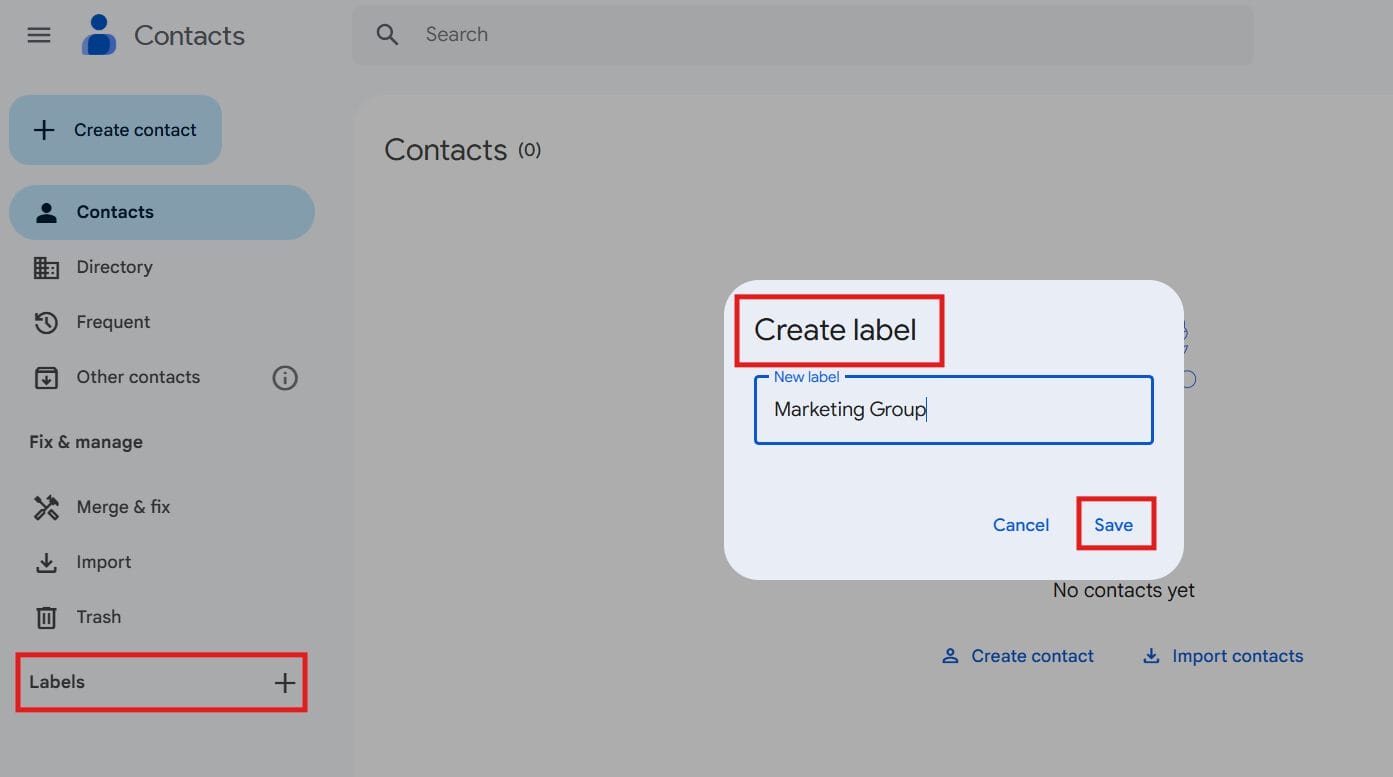Screen dimensions: 1393x777
Task: Save the new label
Action: point(1113,525)
